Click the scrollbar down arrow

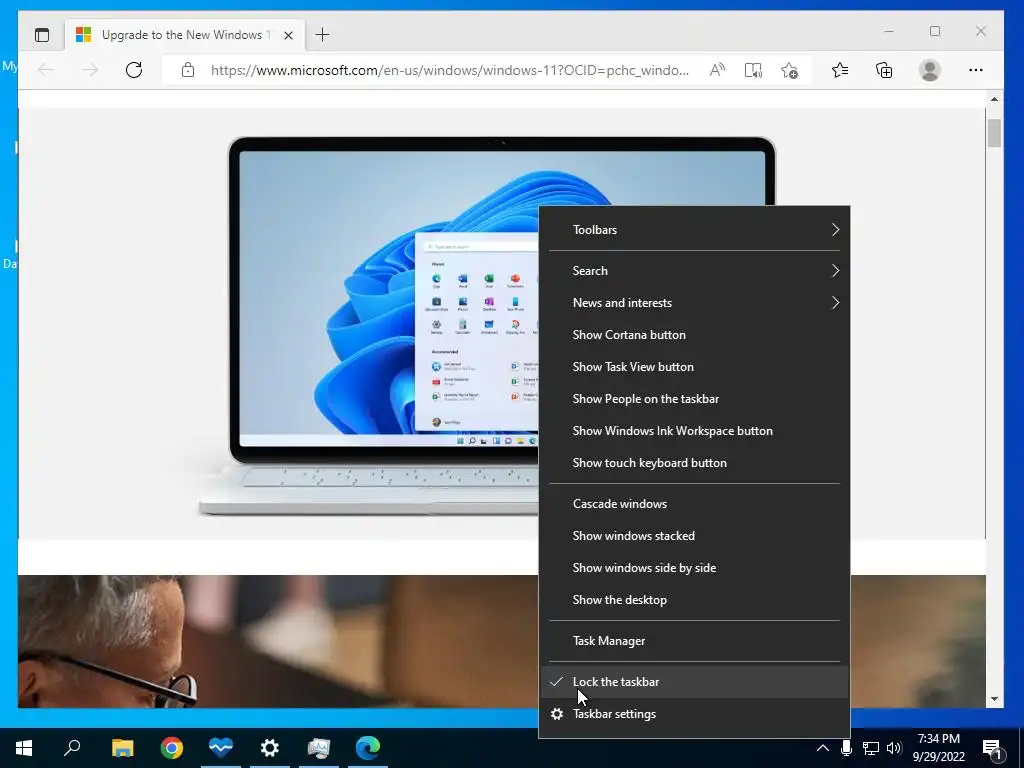pyautogui.click(x=994, y=699)
